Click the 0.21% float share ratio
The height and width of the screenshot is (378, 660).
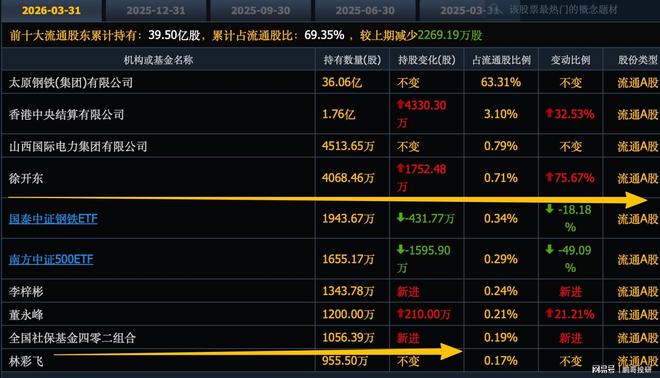(501, 314)
